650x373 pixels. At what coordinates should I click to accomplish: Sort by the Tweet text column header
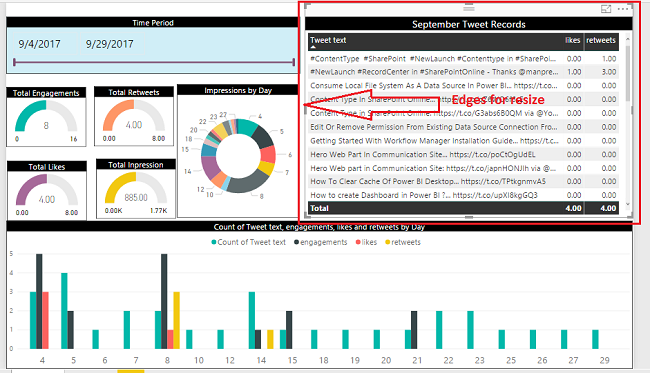(328, 40)
